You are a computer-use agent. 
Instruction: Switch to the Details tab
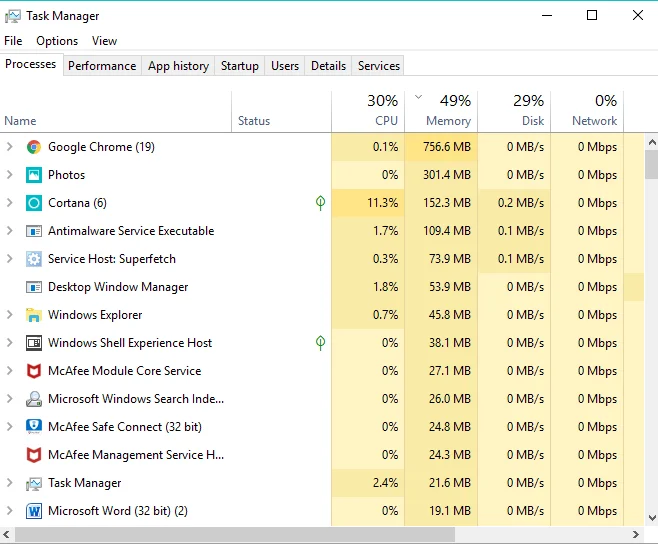click(x=328, y=66)
